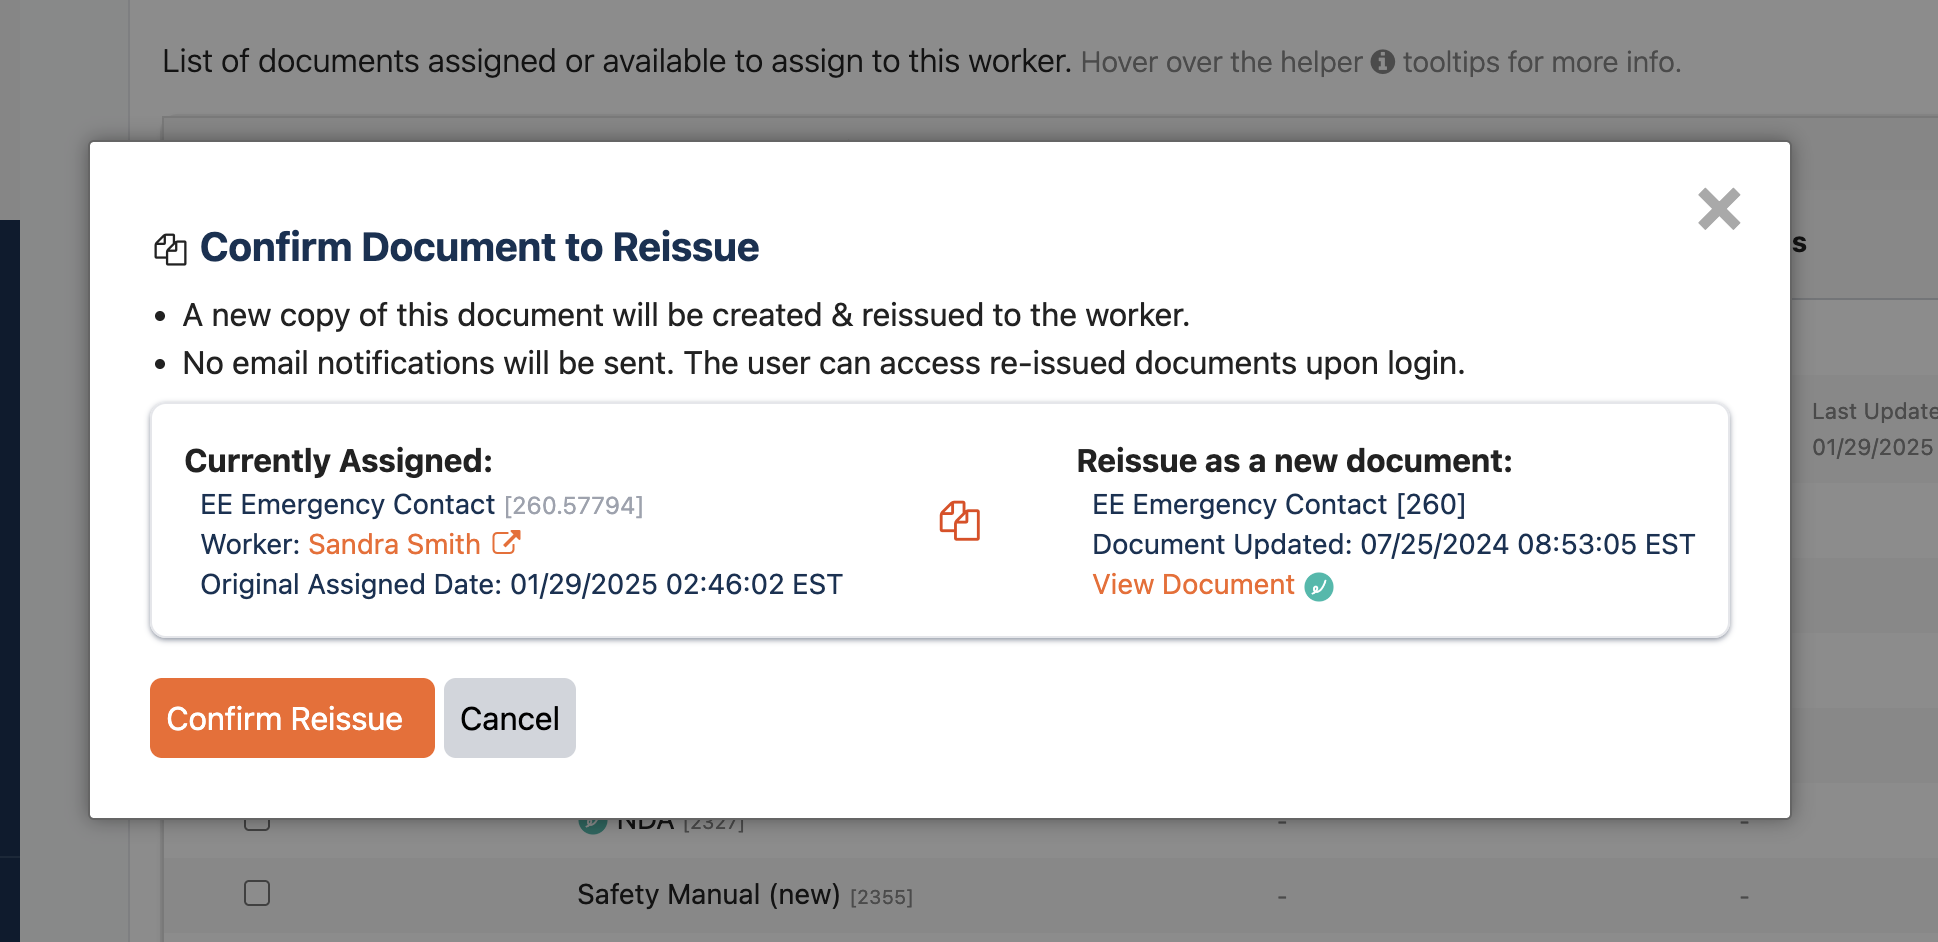Click the Confirm Document to Reissue heading
The image size is (1938, 942).
tap(479, 247)
